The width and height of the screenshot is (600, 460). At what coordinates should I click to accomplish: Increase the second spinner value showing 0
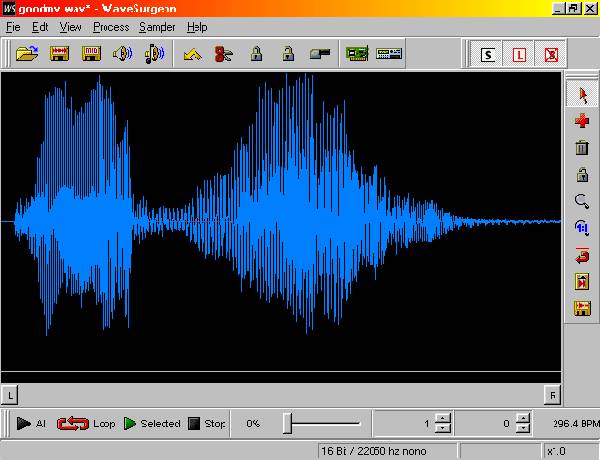click(x=523, y=418)
